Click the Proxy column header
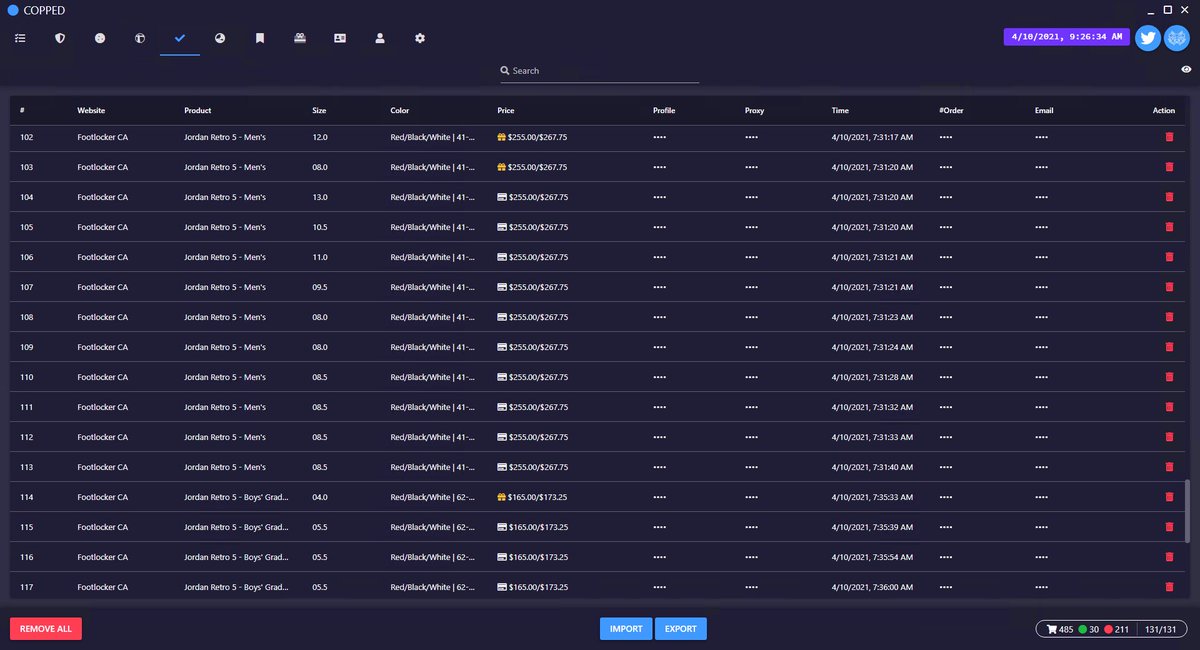The height and width of the screenshot is (650, 1200). [x=755, y=111]
